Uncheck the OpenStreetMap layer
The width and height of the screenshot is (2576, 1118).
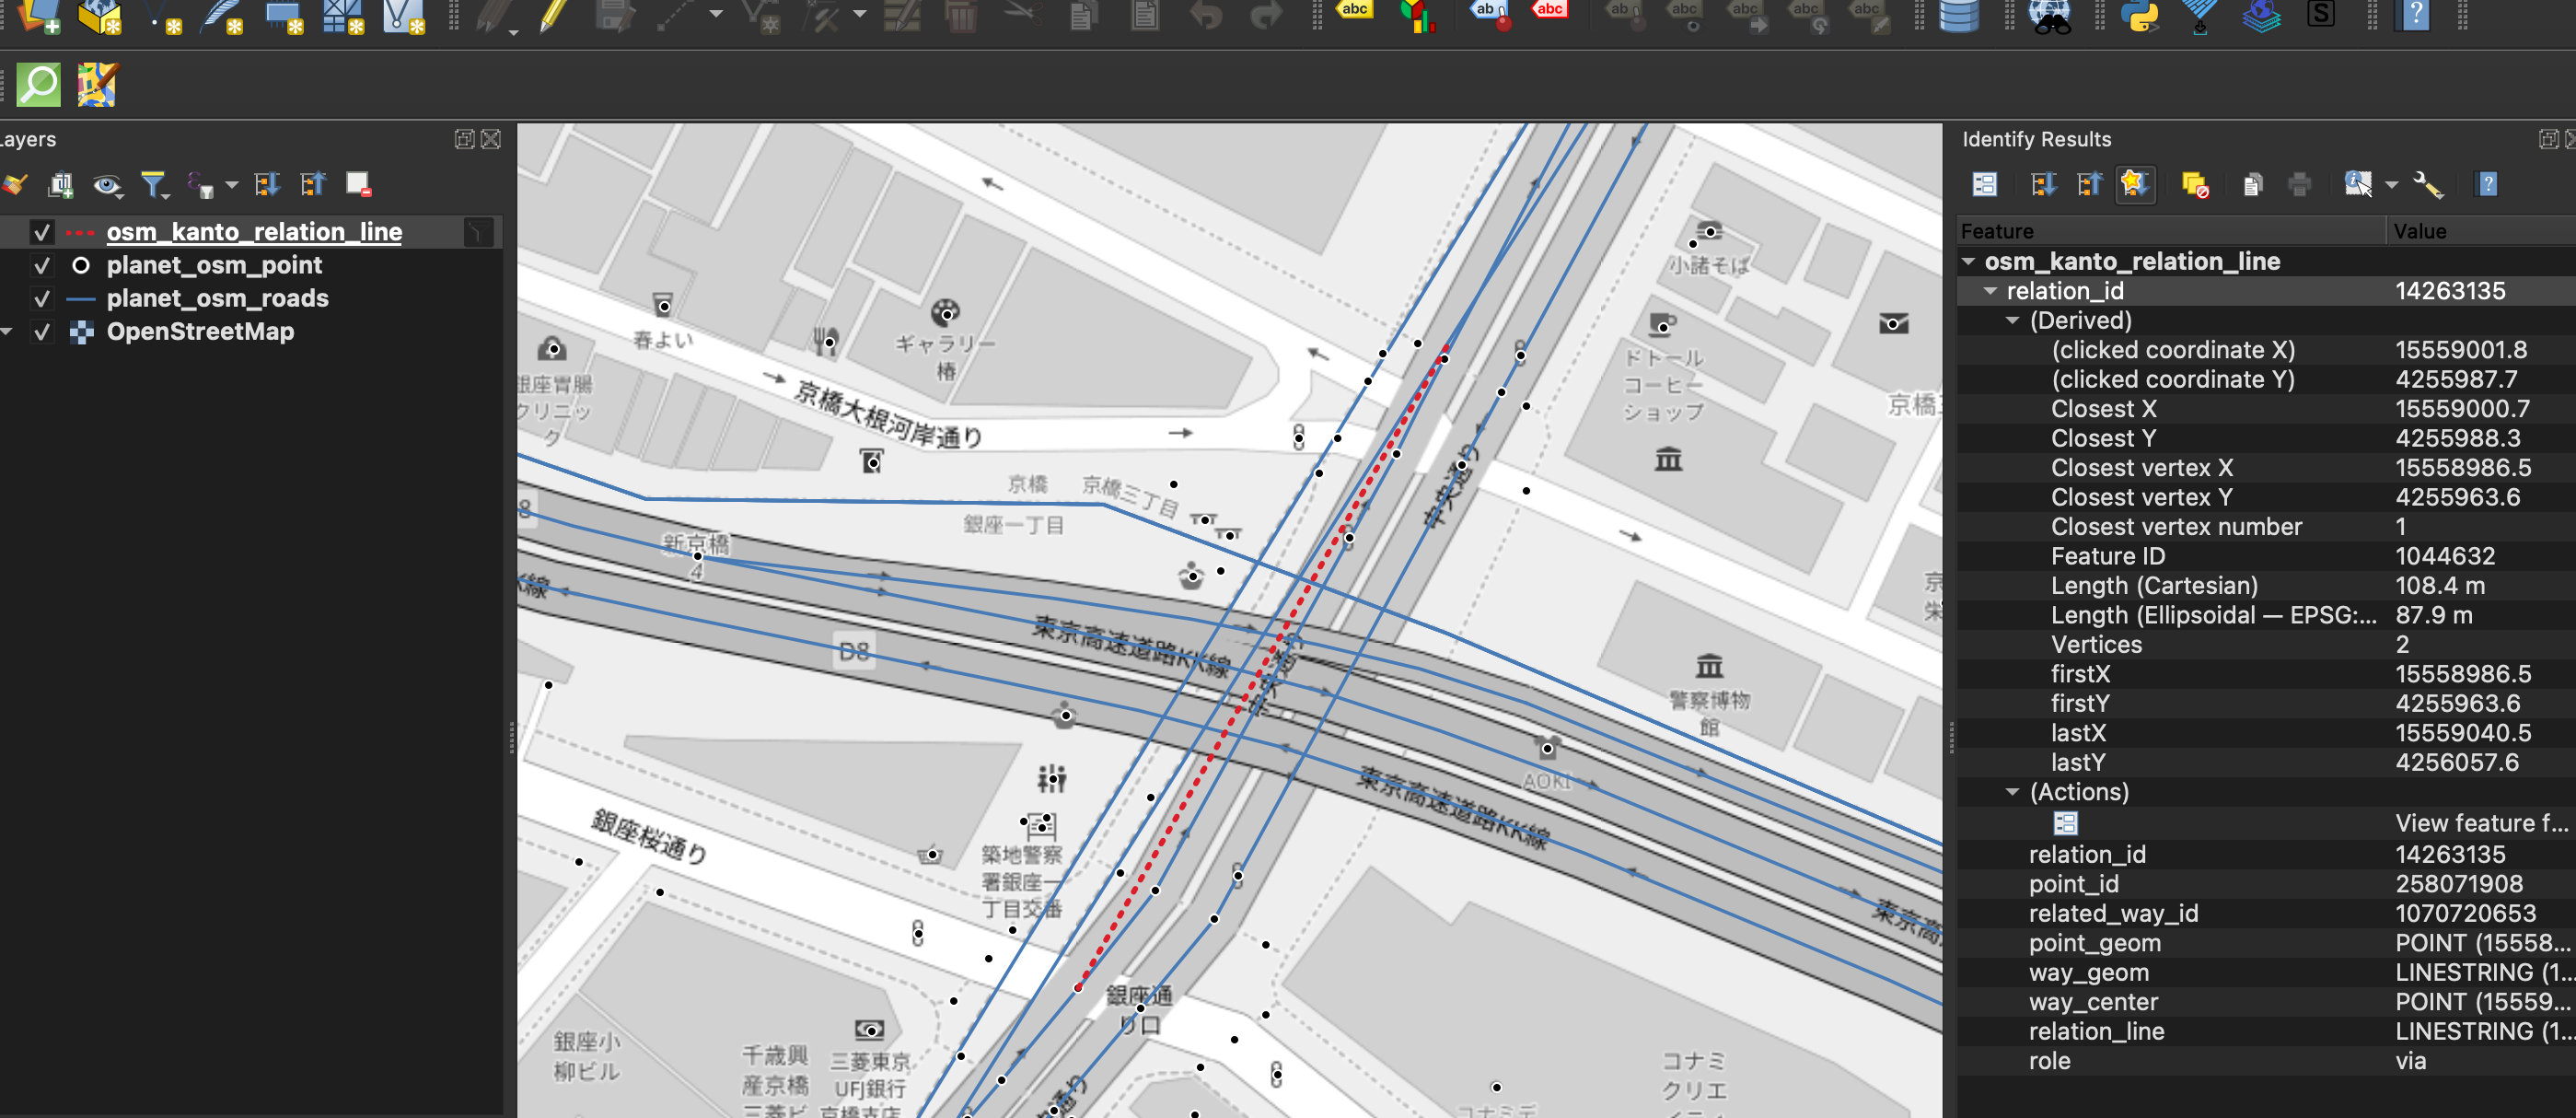[x=42, y=331]
